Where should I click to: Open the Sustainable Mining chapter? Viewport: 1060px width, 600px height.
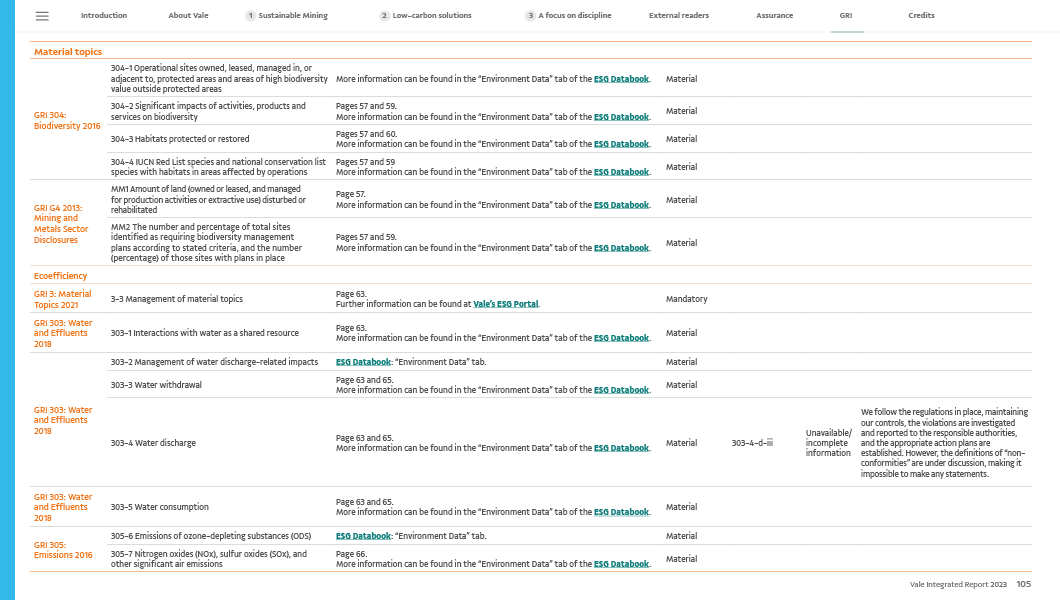click(294, 16)
